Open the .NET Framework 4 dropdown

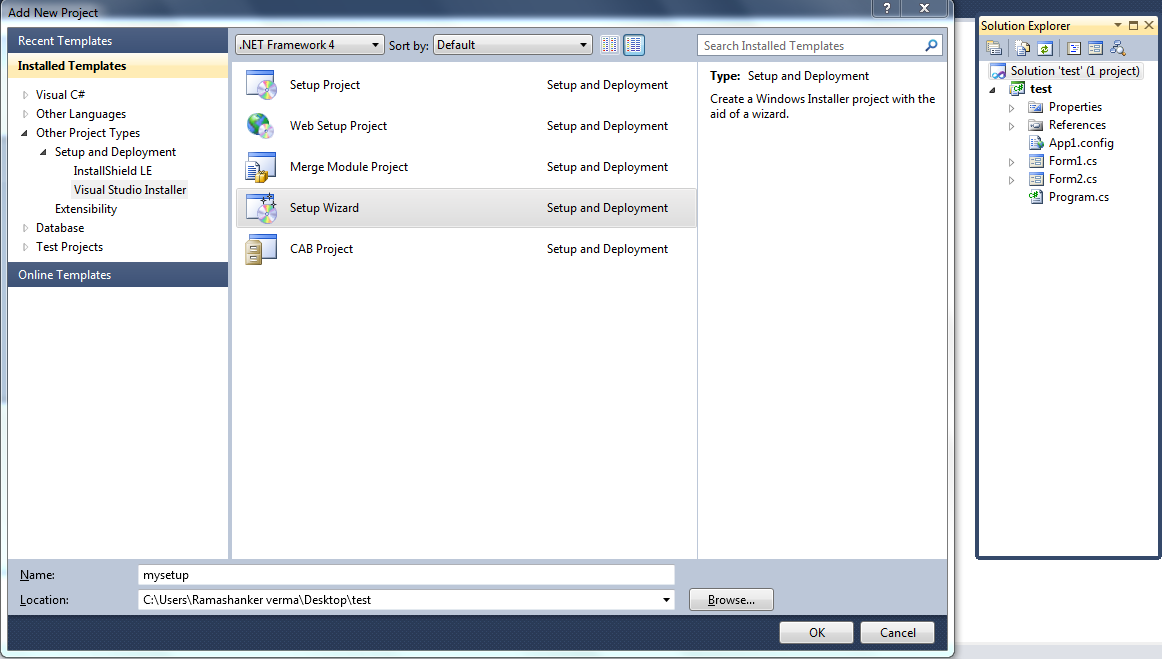pyautogui.click(x=375, y=44)
